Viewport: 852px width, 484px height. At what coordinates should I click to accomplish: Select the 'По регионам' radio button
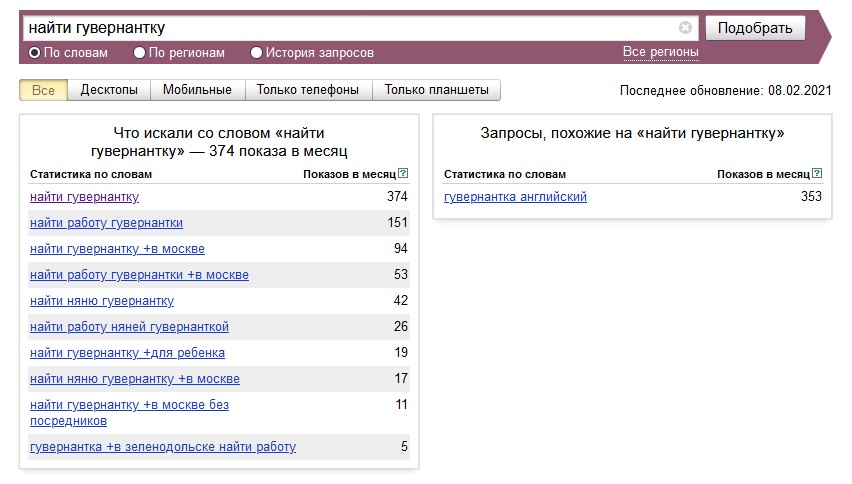click(140, 53)
